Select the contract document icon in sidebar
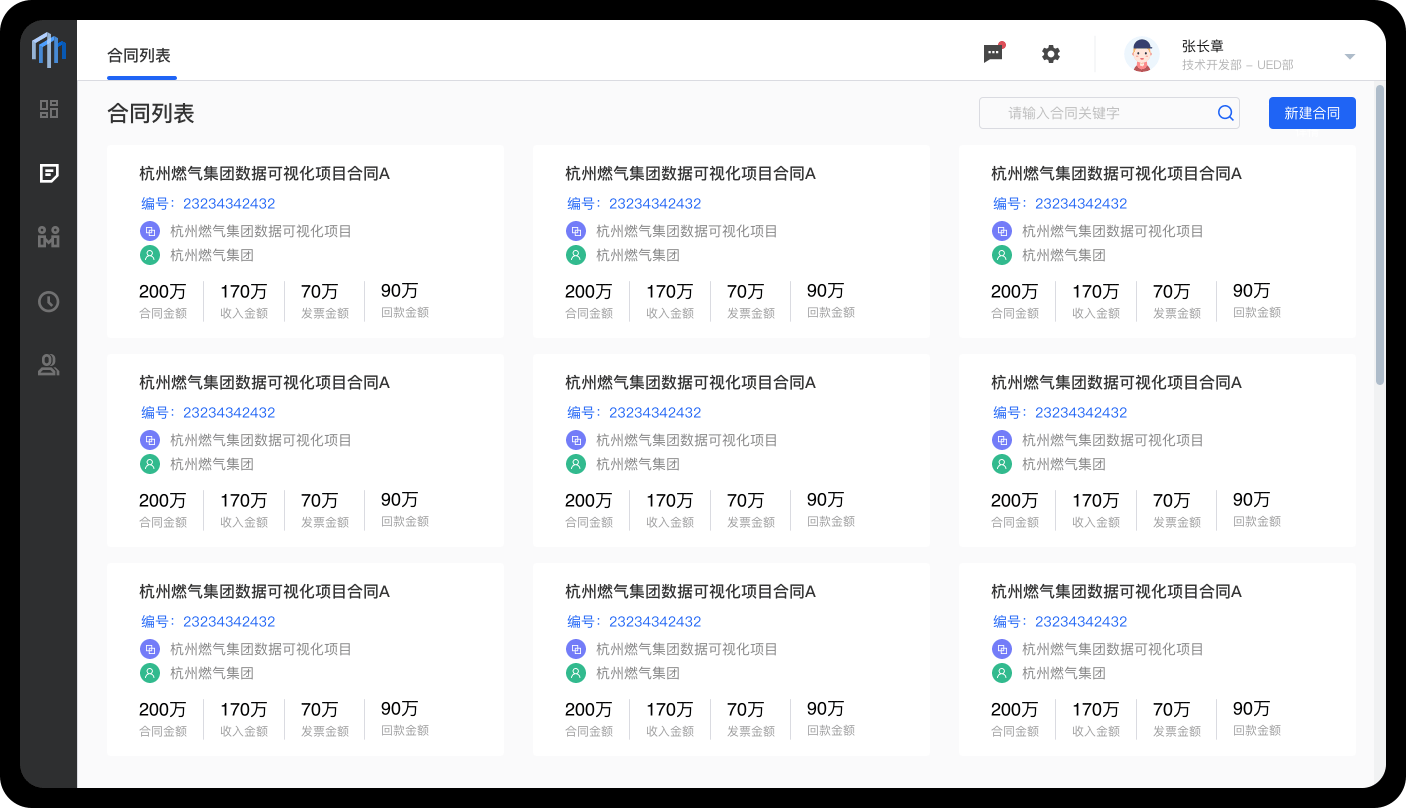 point(49,174)
